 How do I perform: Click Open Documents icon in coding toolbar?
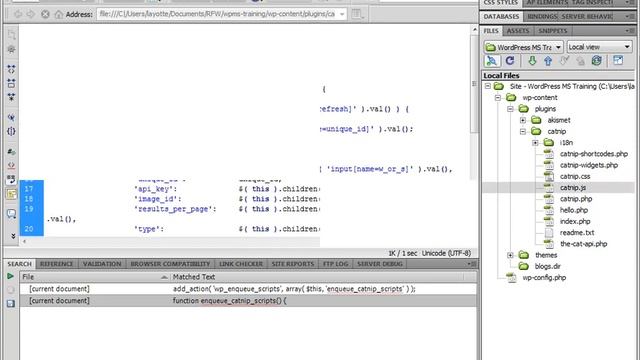[11, 34]
